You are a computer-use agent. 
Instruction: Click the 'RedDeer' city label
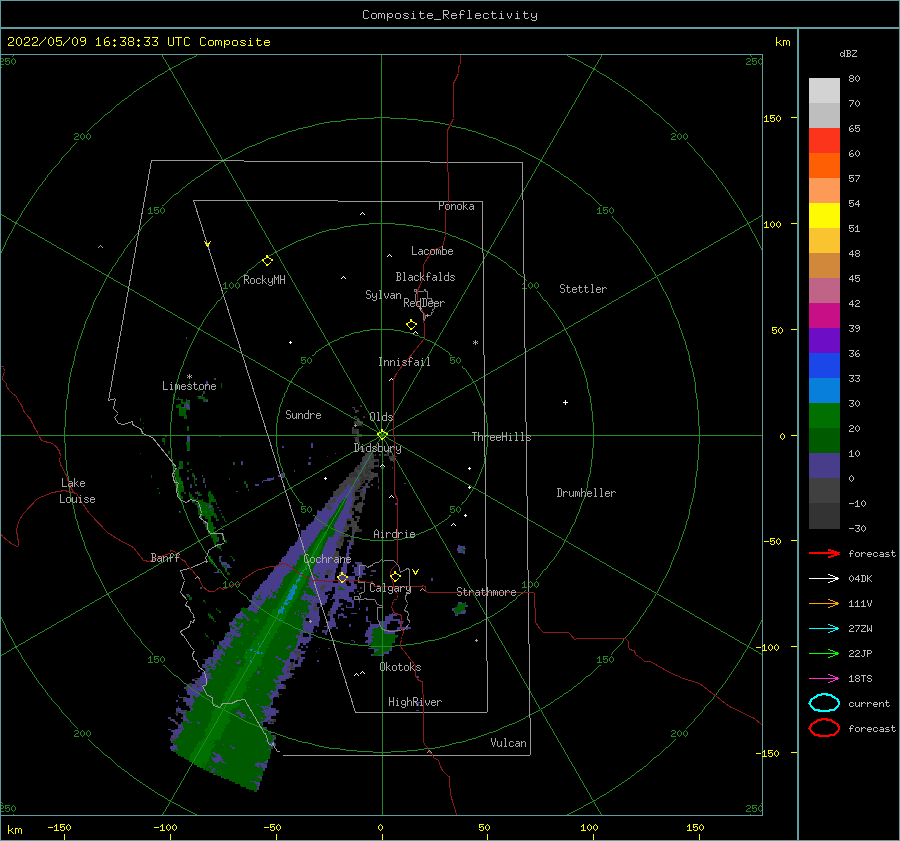pyautogui.click(x=424, y=303)
